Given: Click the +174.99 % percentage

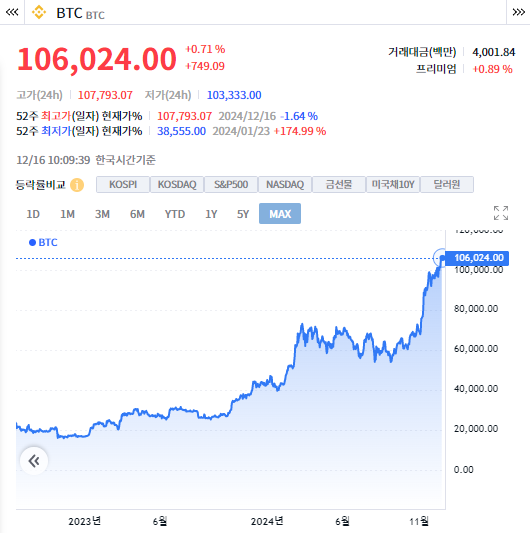Looking at the screenshot, I should click(x=300, y=131).
